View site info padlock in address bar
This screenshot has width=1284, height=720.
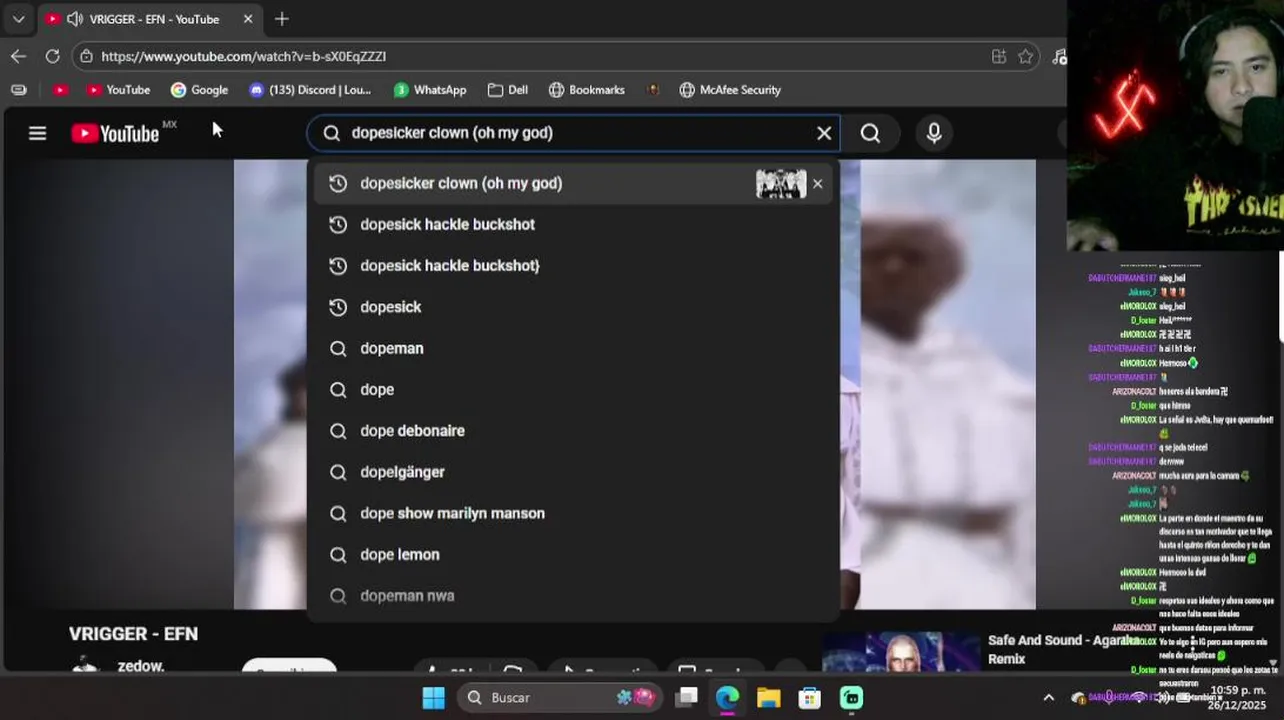pyautogui.click(x=87, y=57)
